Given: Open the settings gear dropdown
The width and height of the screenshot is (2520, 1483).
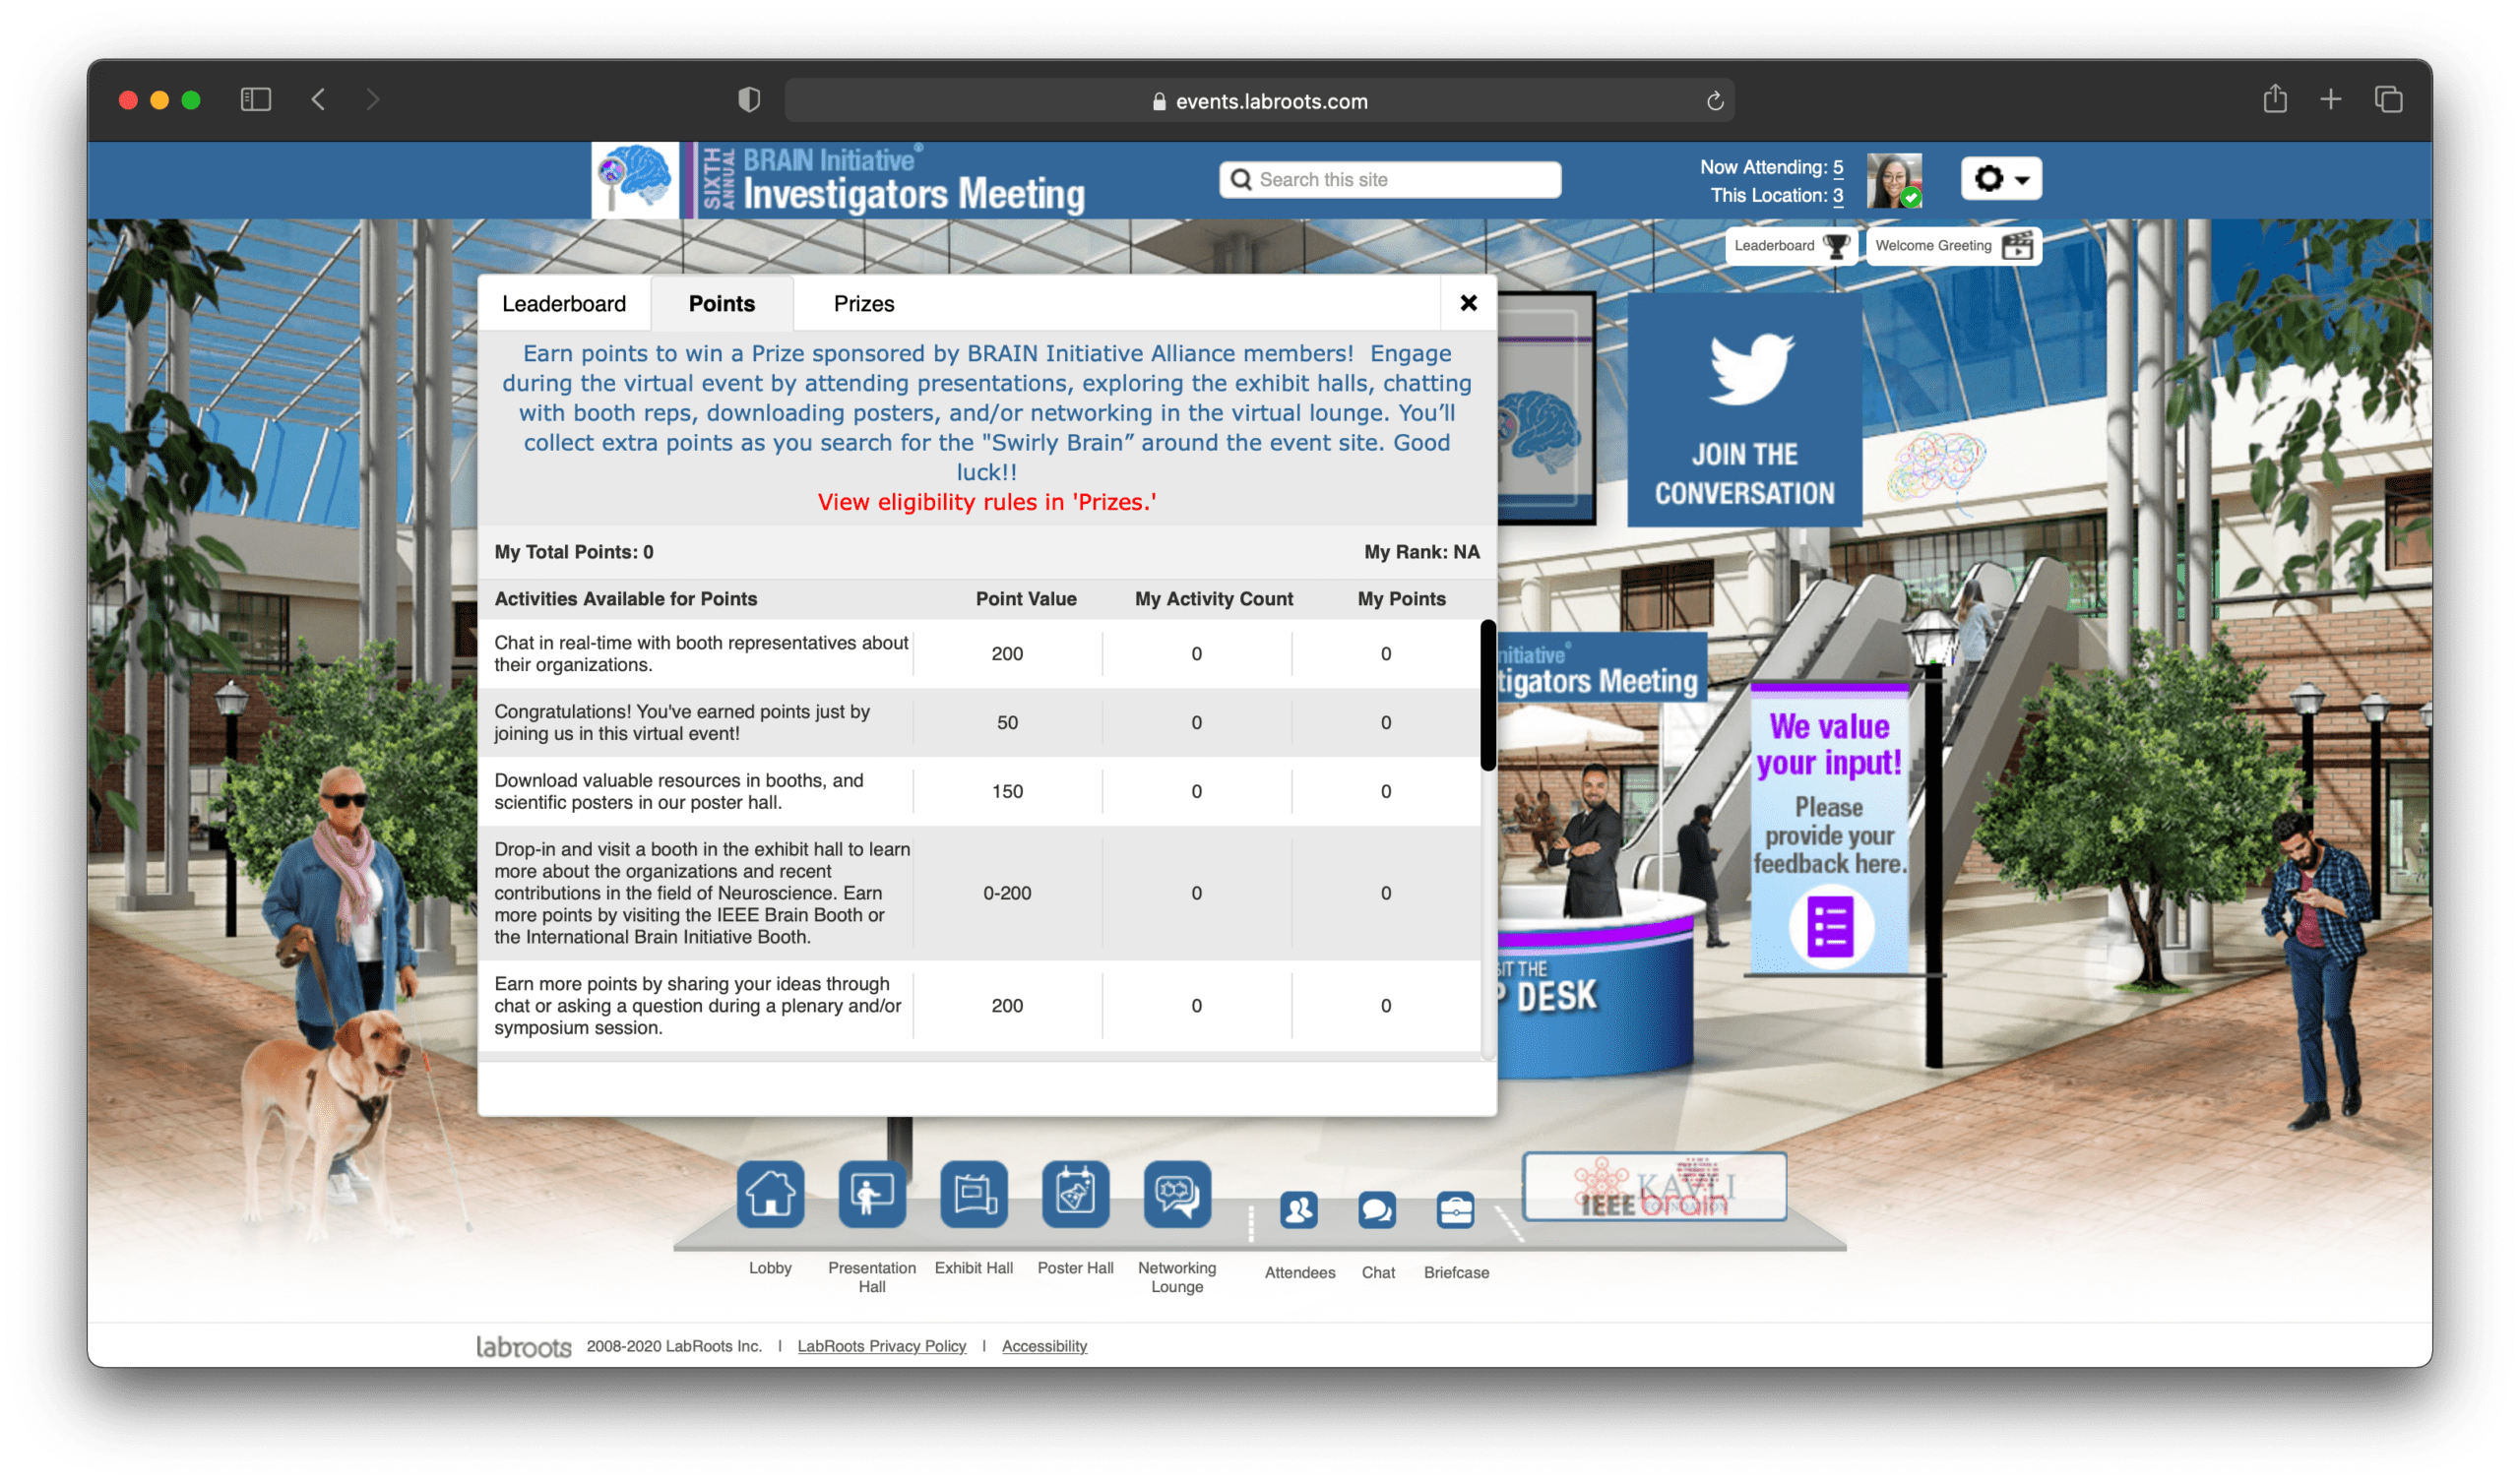Looking at the screenshot, I should pos(2000,179).
